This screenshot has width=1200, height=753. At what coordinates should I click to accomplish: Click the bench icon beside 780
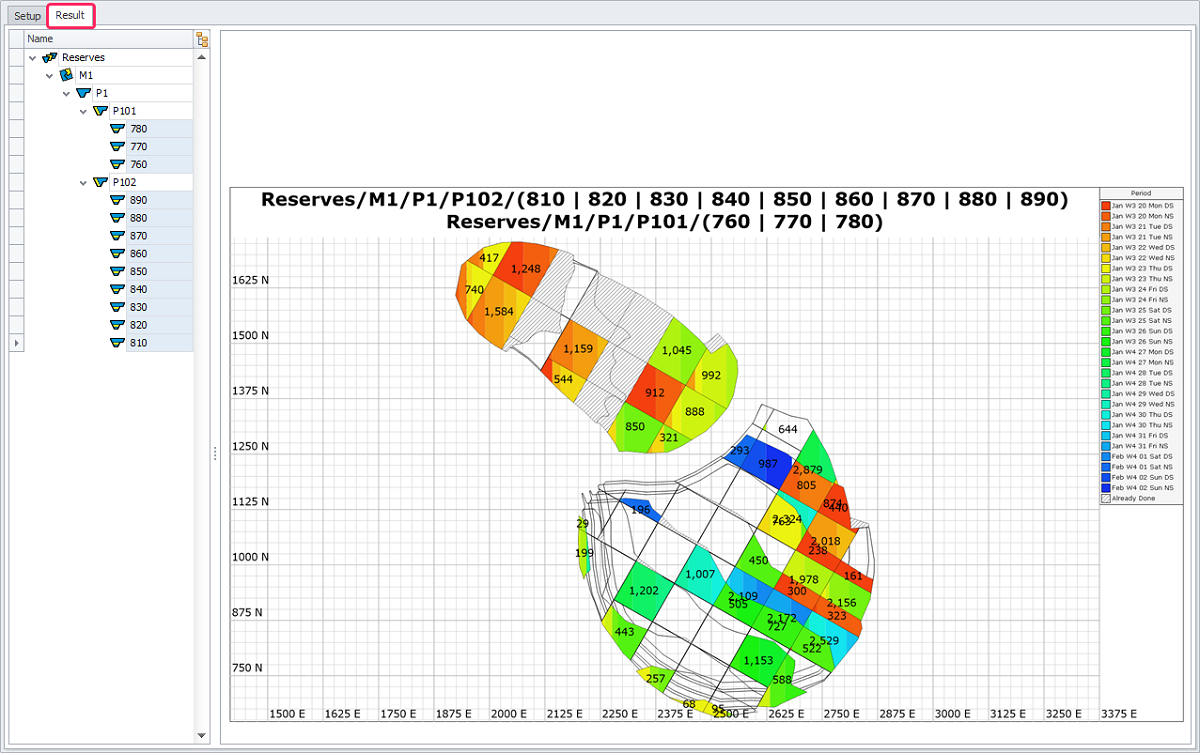coord(117,129)
